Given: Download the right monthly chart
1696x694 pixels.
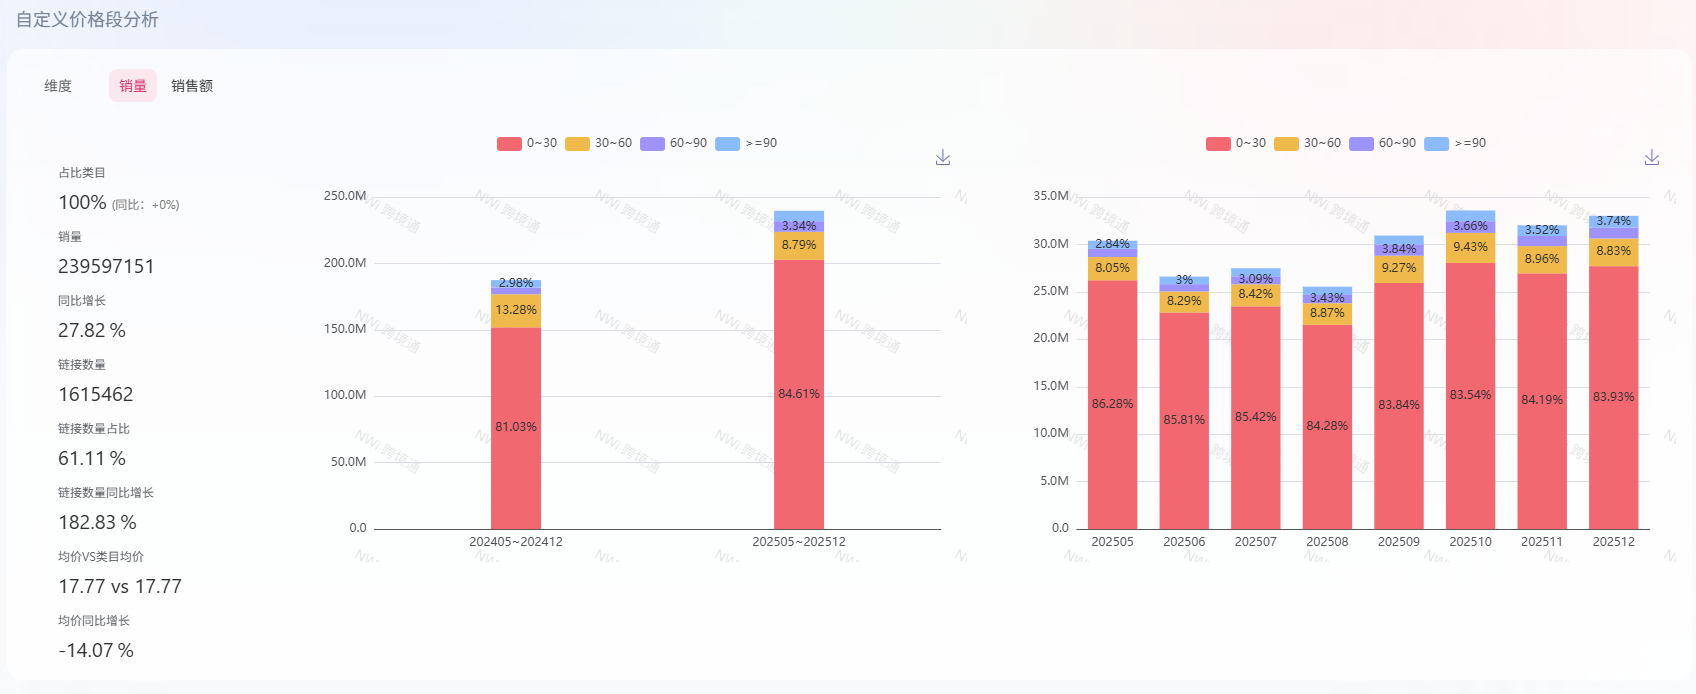Looking at the screenshot, I should tap(1651, 158).
